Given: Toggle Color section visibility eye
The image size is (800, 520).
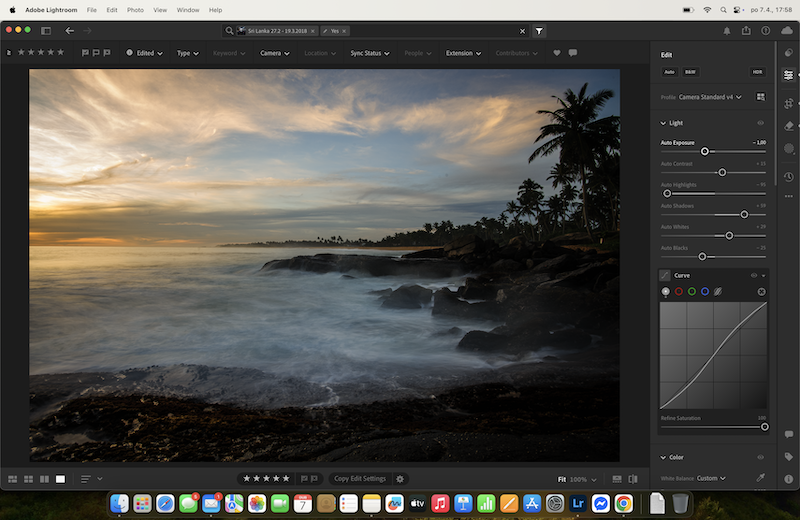Looking at the screenshot, I should click(760, 457).
